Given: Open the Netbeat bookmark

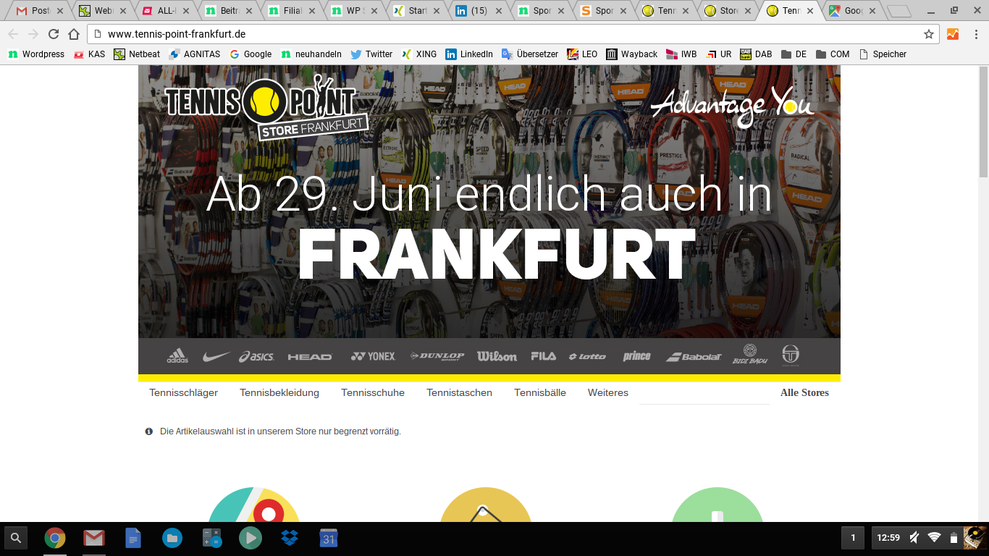Looking at the screenshot, I should 137,54.
